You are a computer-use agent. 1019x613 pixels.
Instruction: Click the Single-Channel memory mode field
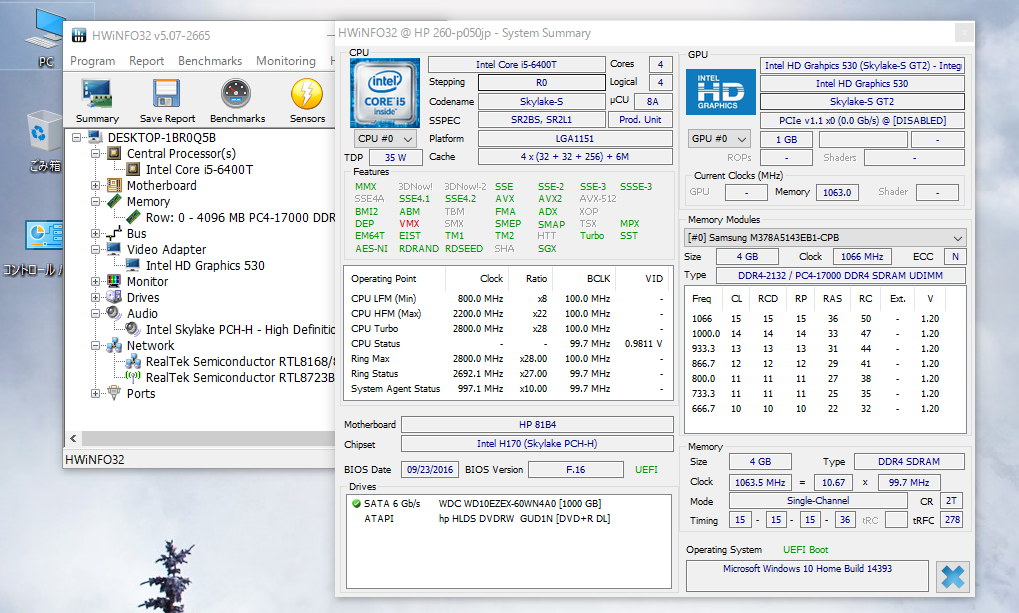point(818,501)
